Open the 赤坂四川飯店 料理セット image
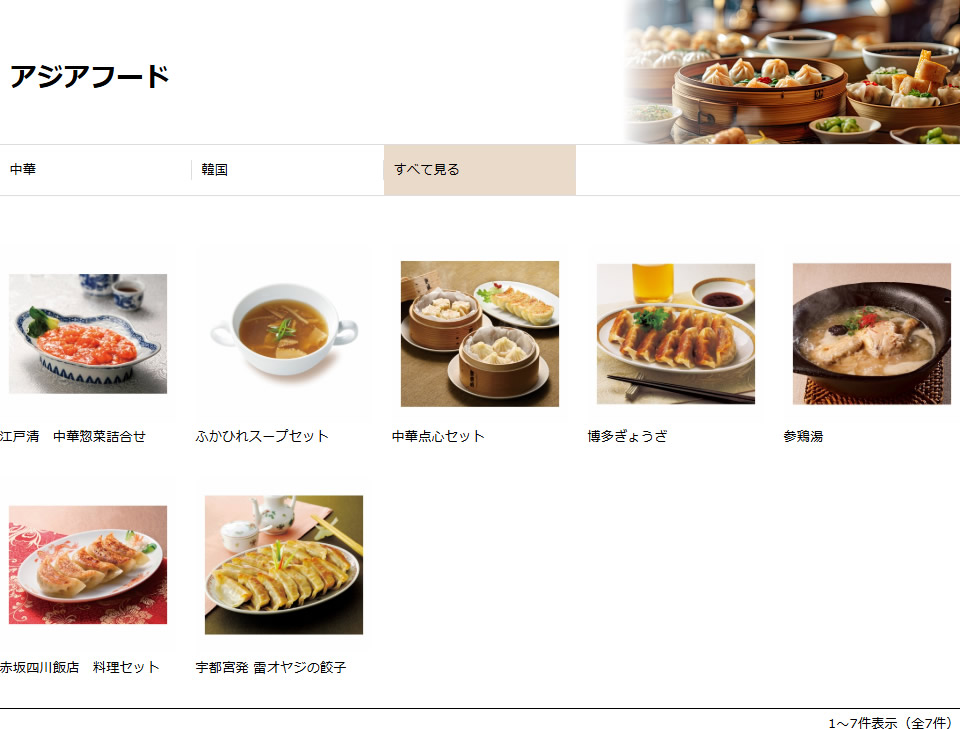The height and width of the screenshot is (729, 960). pyautogui.click(x=88, y=565)
